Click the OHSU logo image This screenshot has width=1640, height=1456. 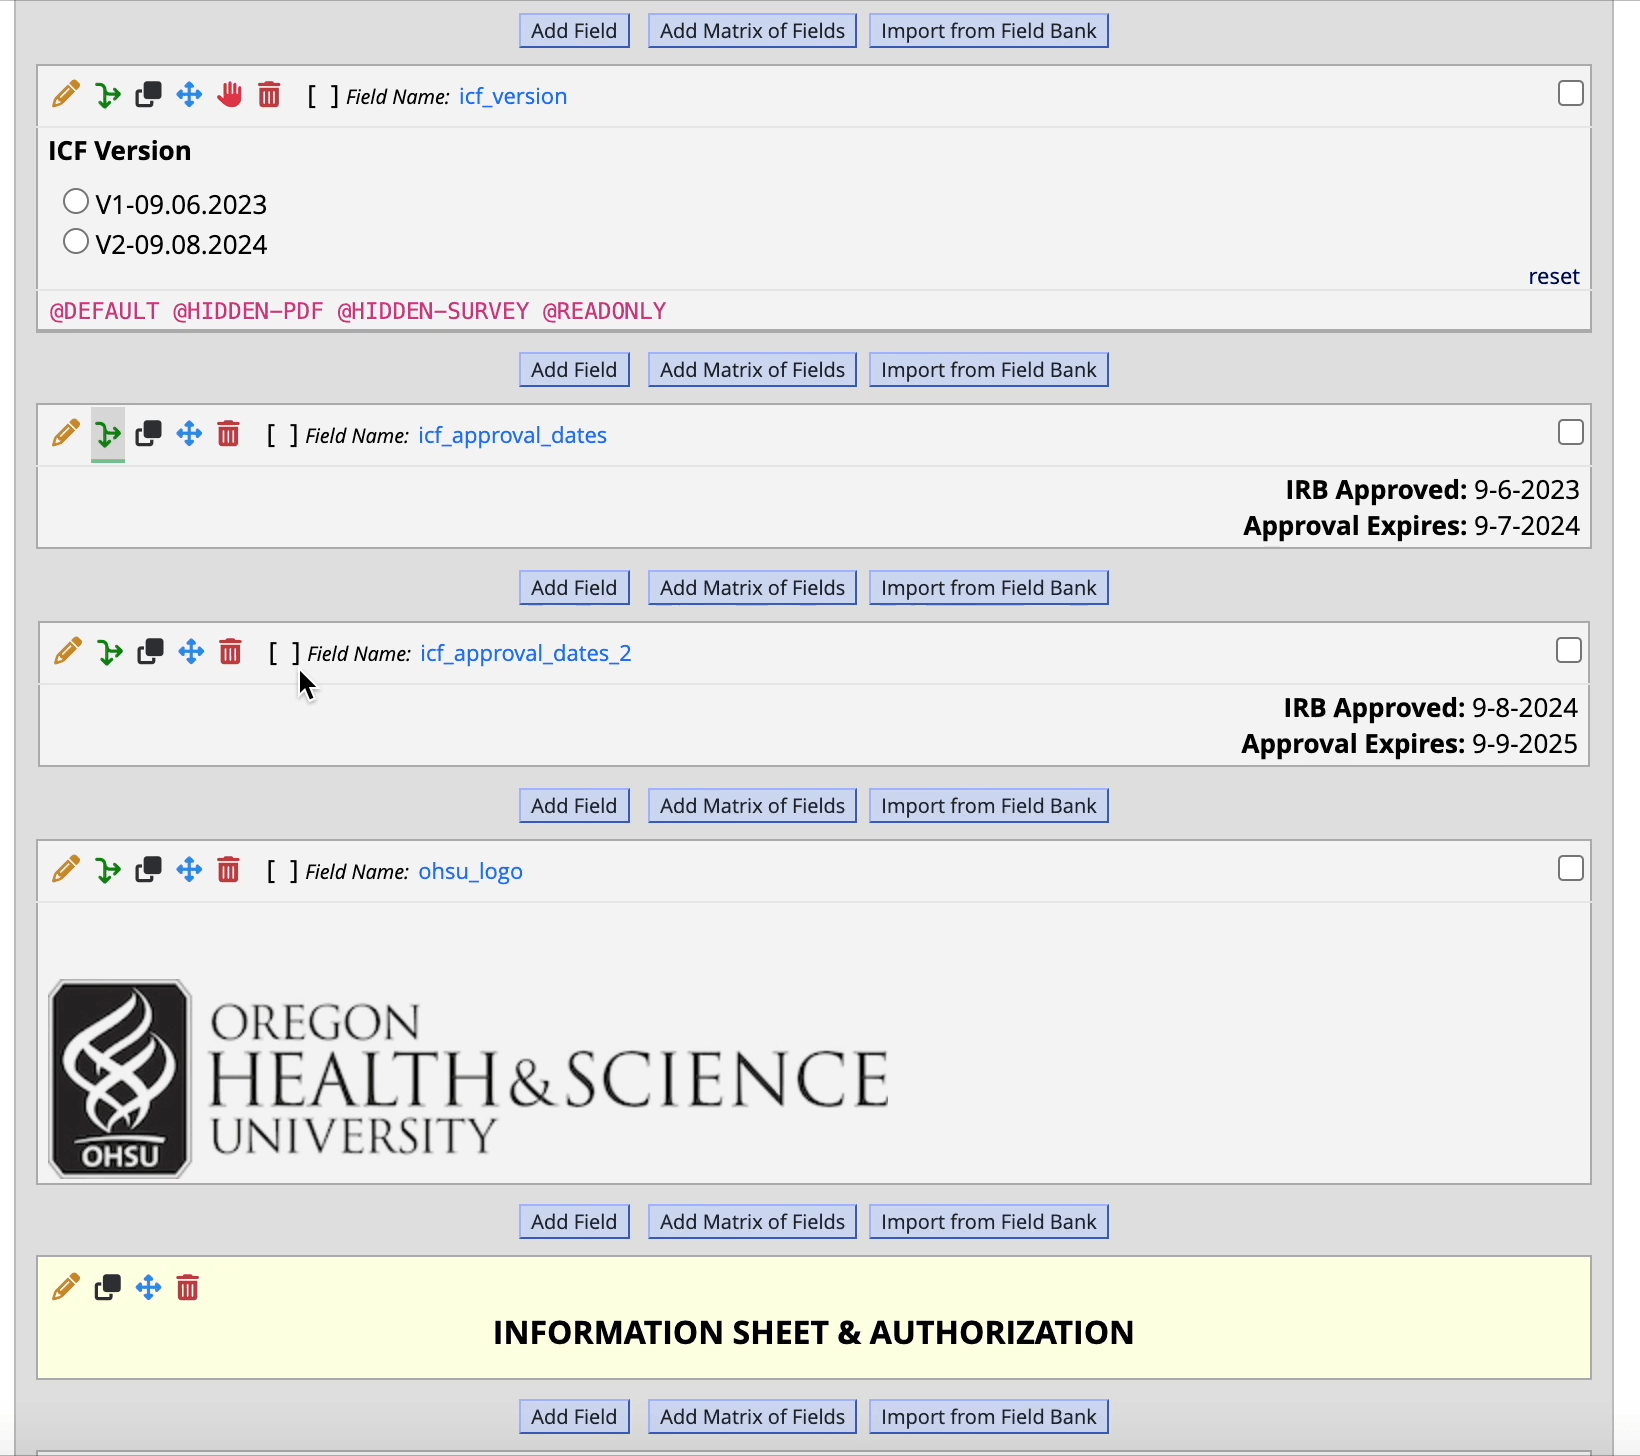[x=469, y=1079]
